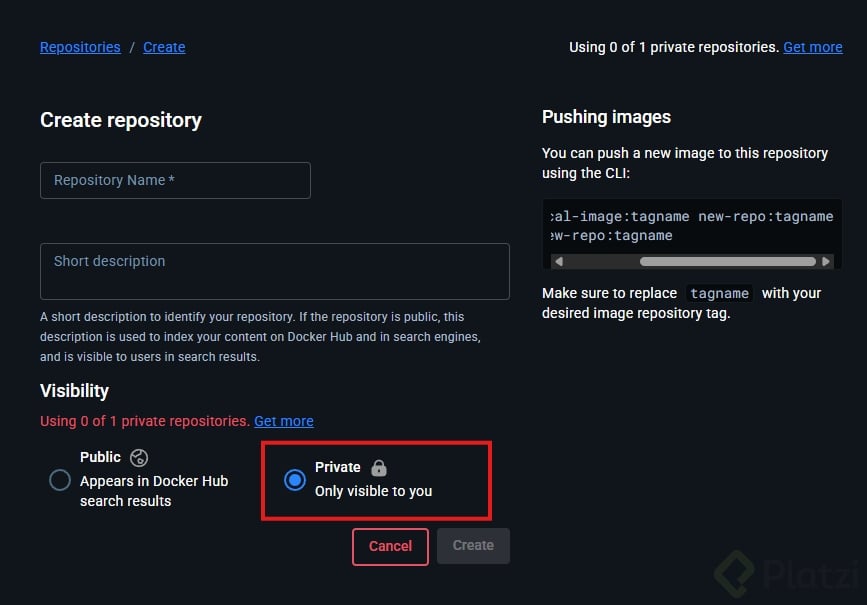Open the Create breadcrumb link
The image size is (867, 605).
164,47
